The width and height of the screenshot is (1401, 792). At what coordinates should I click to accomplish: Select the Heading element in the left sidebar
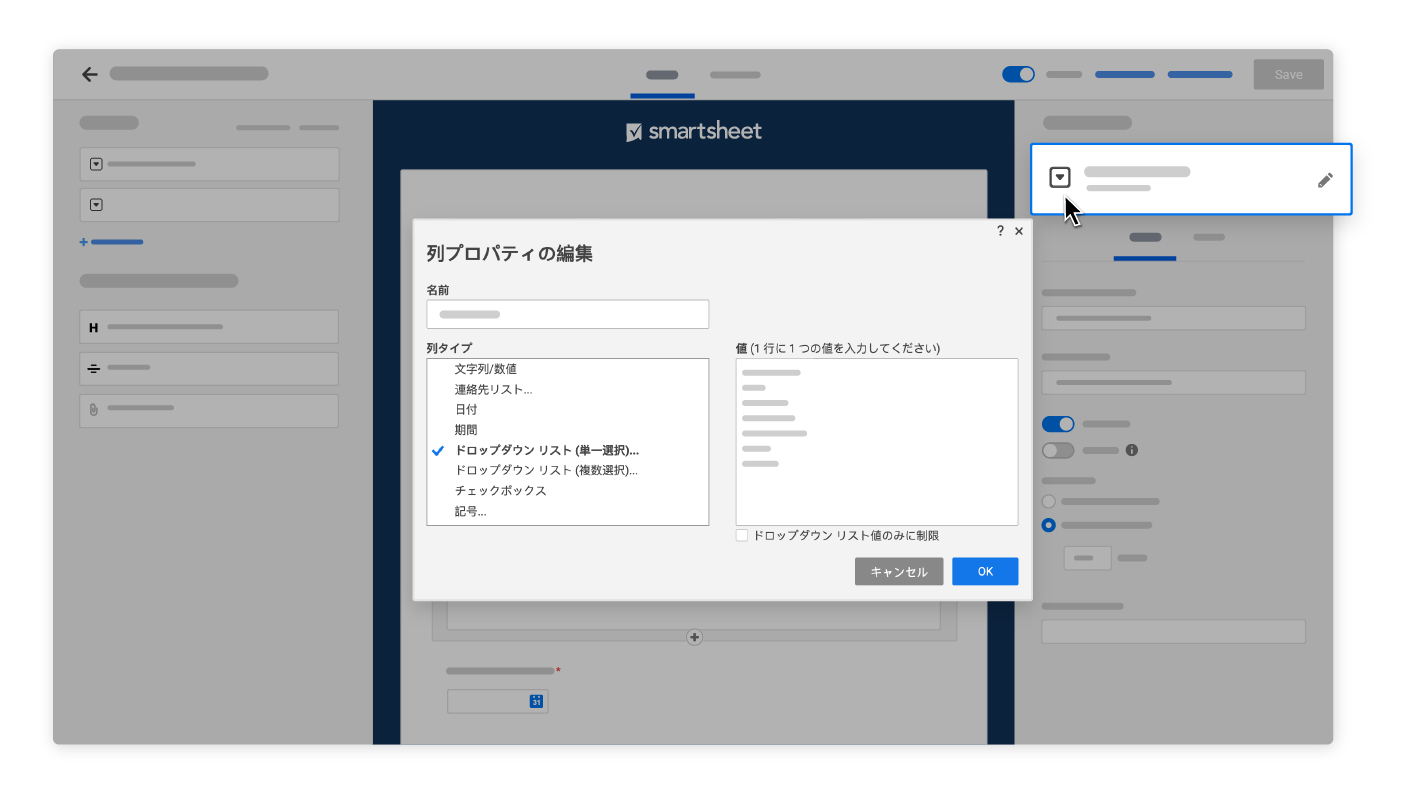(x=209, y=326)
